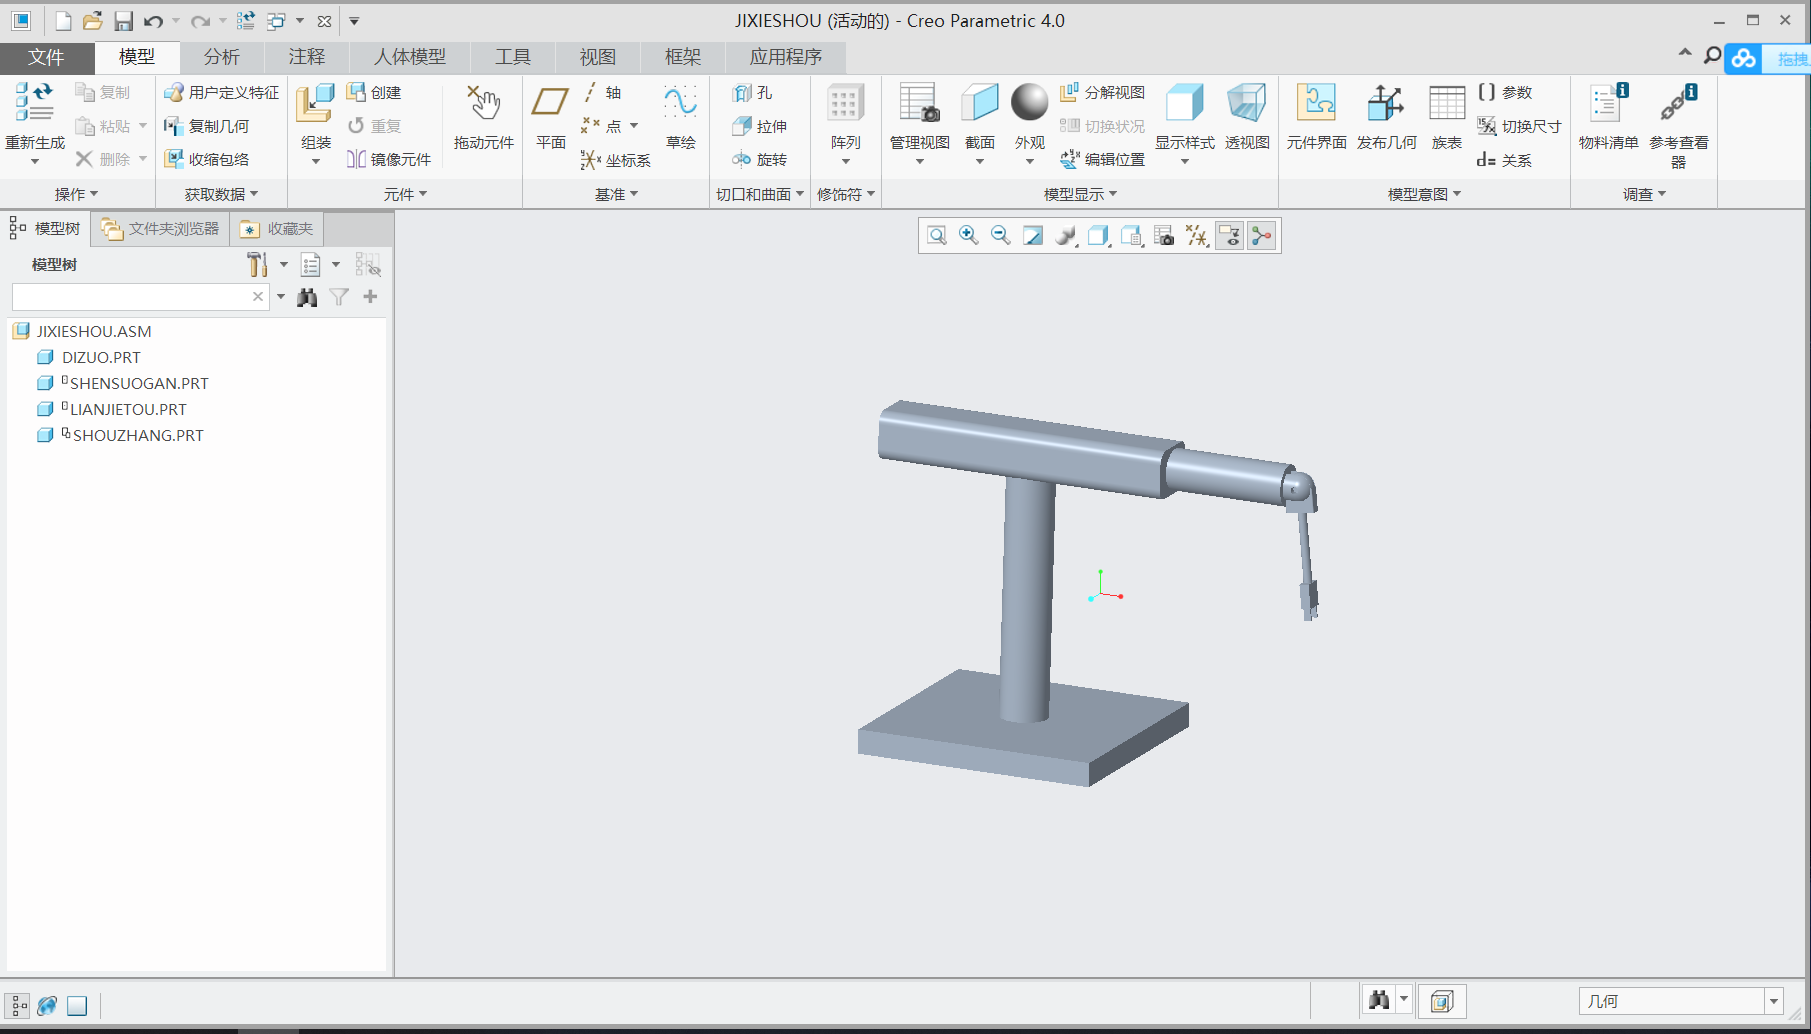Open the 管理视图 view manager
The width and height of the screenshot is (1811, 1034).
(919, 105)
